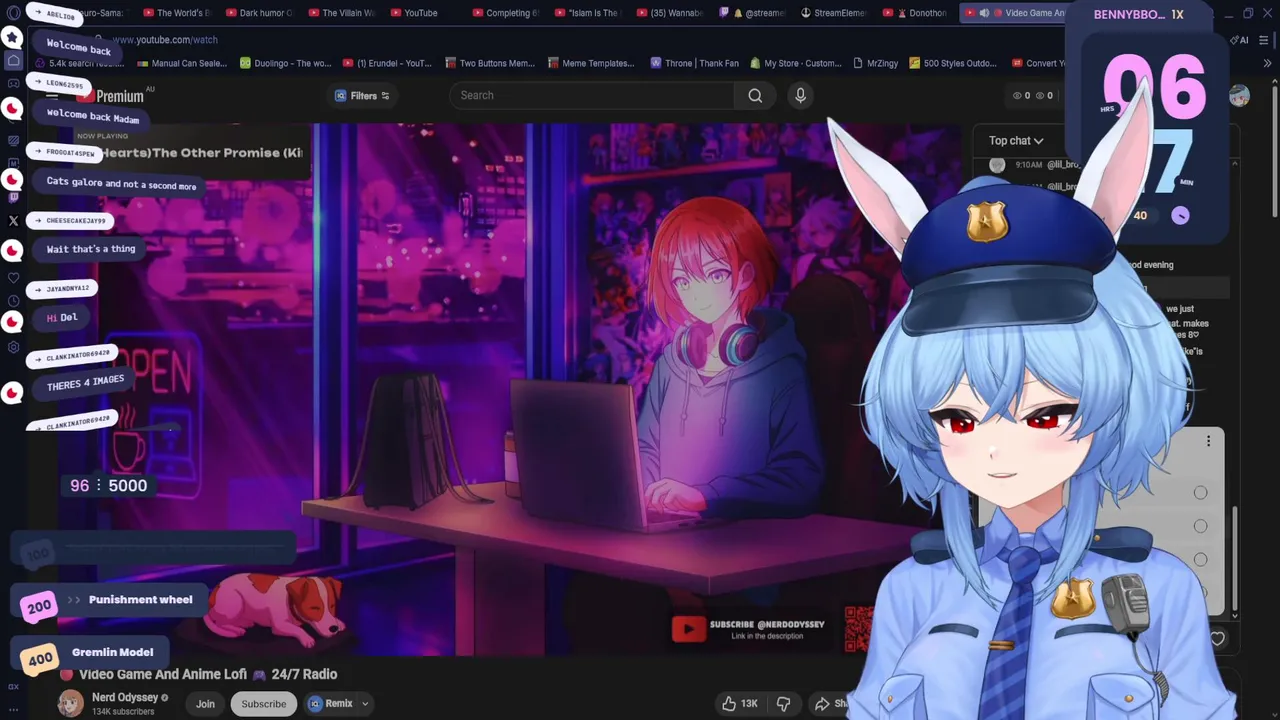The height and width of the screenshot is (720, 1280).
Task: Click the YouTube search magnifier button
Action: coord(755,95)
